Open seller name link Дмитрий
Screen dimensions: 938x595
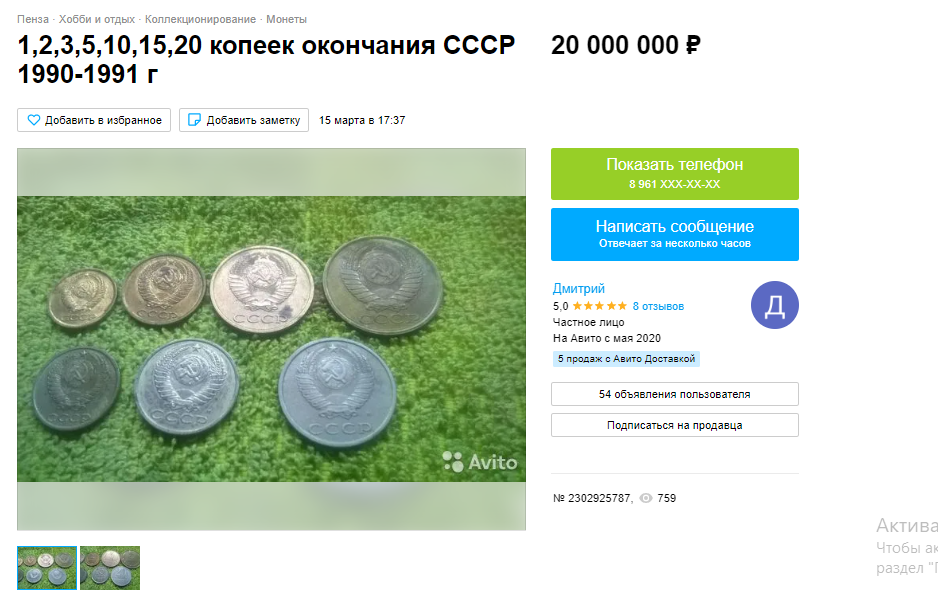pos(578,289)
